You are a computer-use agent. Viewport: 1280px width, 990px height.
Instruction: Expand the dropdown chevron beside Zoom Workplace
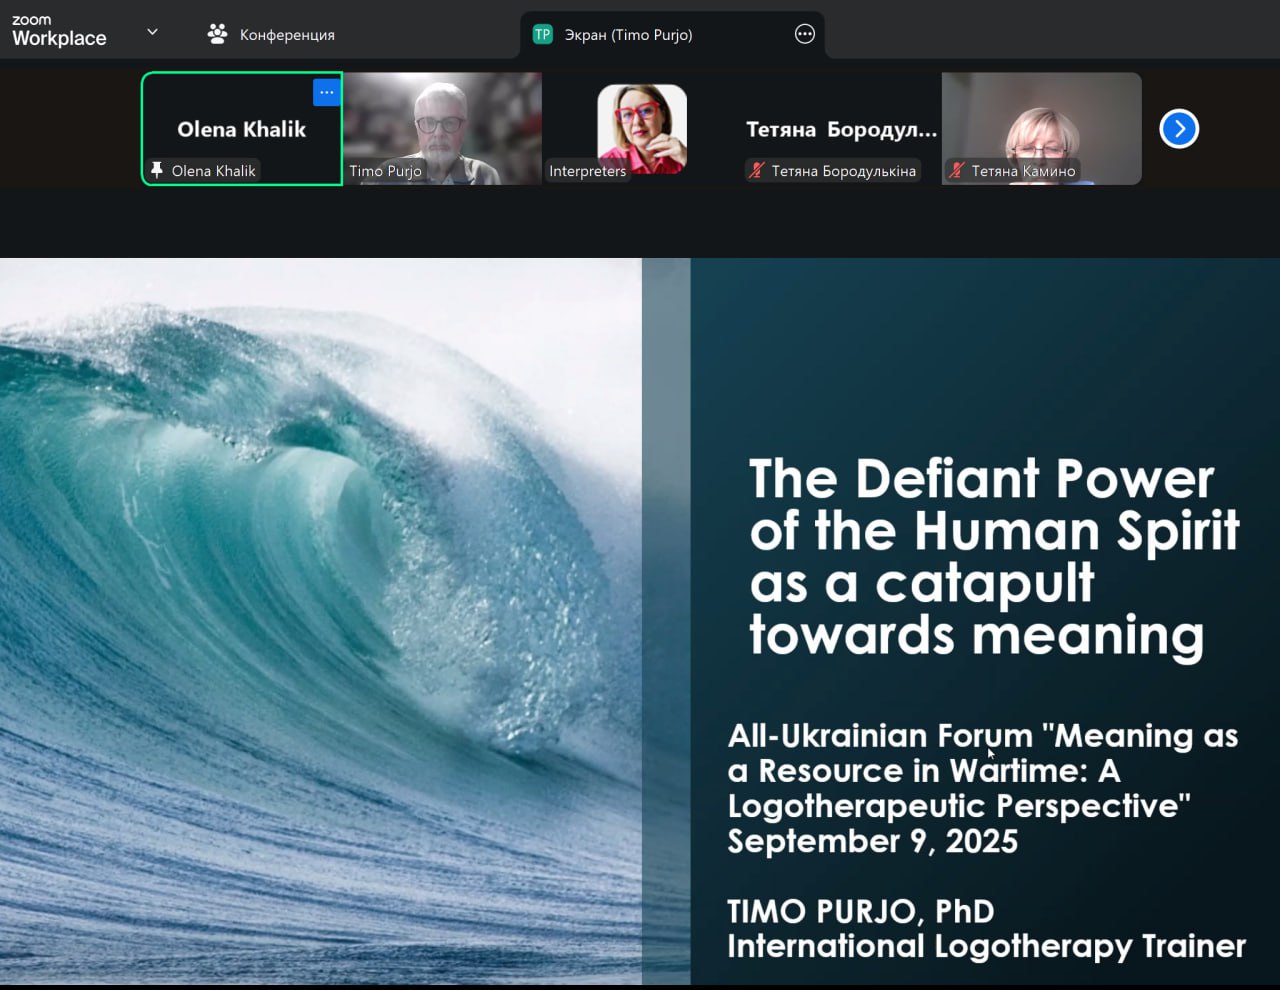pyautogui.click(x=152, y=32)
